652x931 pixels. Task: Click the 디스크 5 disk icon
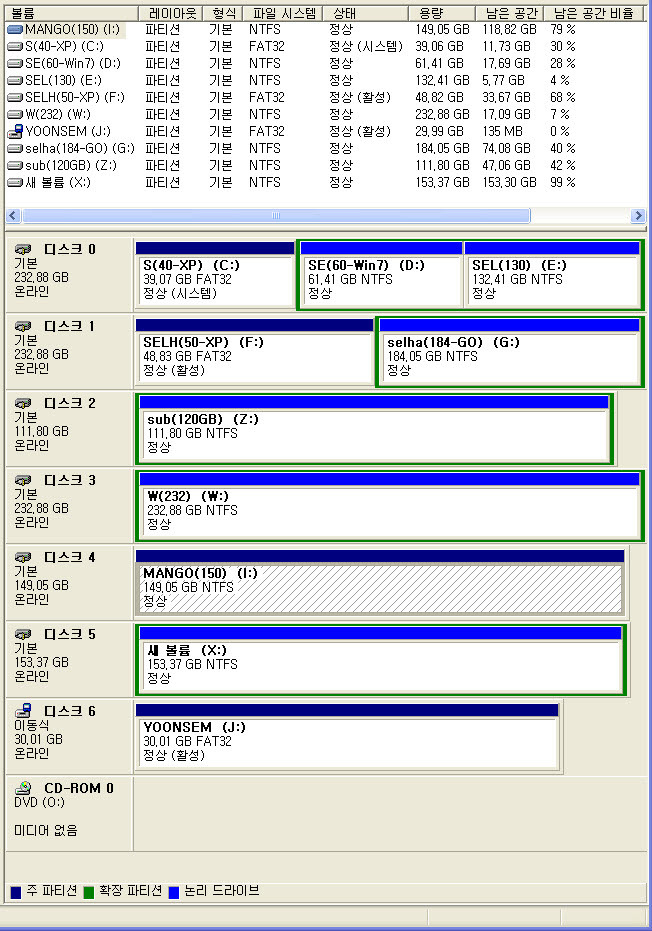click(23, 634)
